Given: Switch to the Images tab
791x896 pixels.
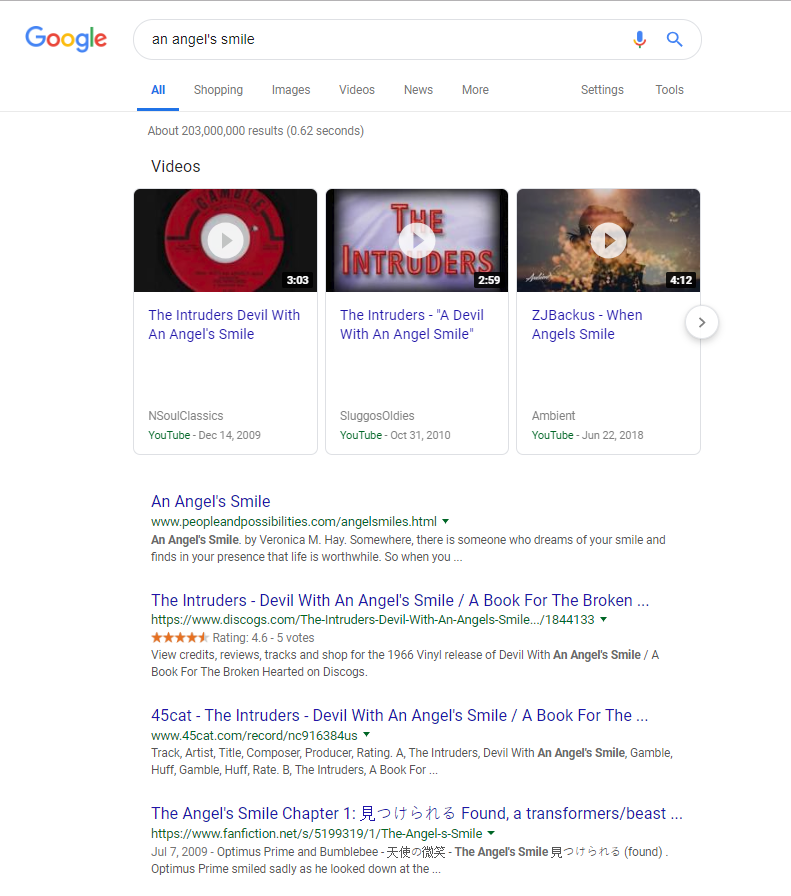Looking at the screenshot, I should (x=291, y=90).
